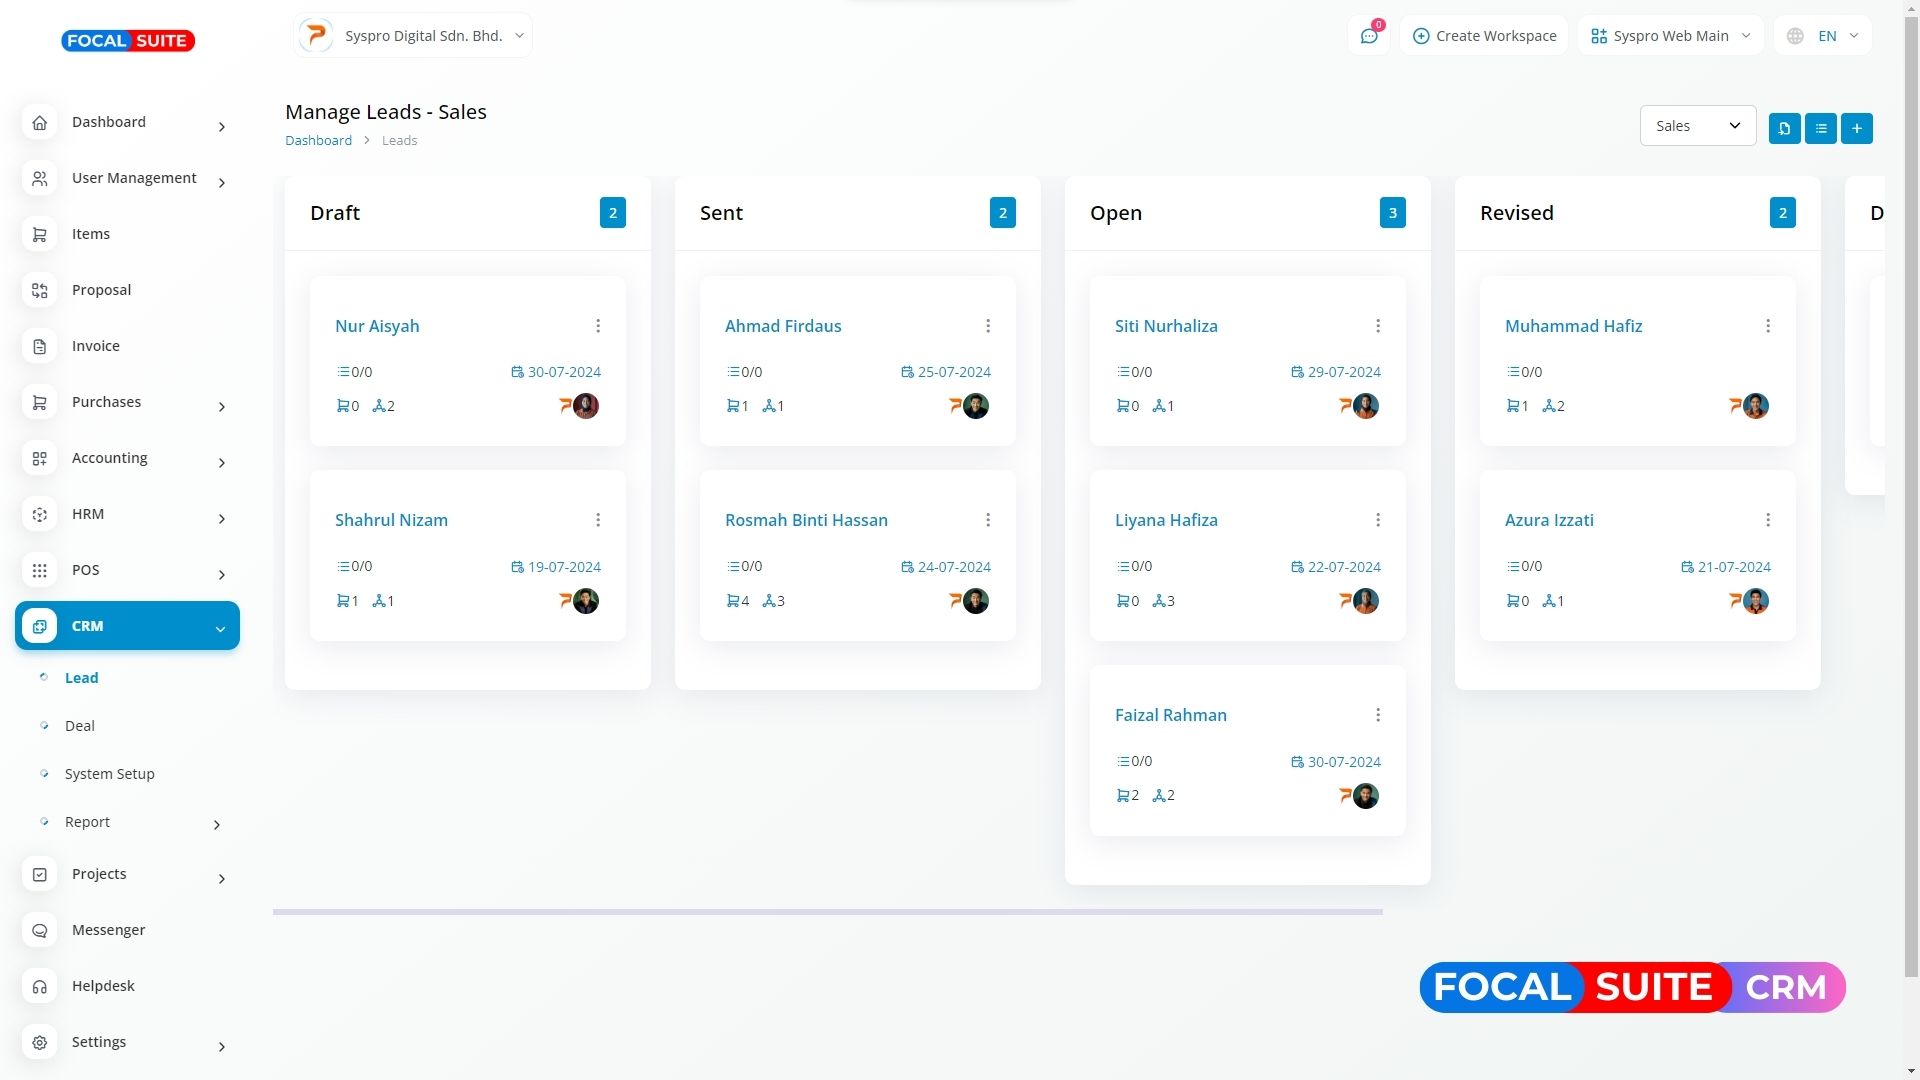The width and height of the screenshot is (1920, 1080).
Task: Click Dashboard breadcrumb link
Action: click(x=318, y=141)
